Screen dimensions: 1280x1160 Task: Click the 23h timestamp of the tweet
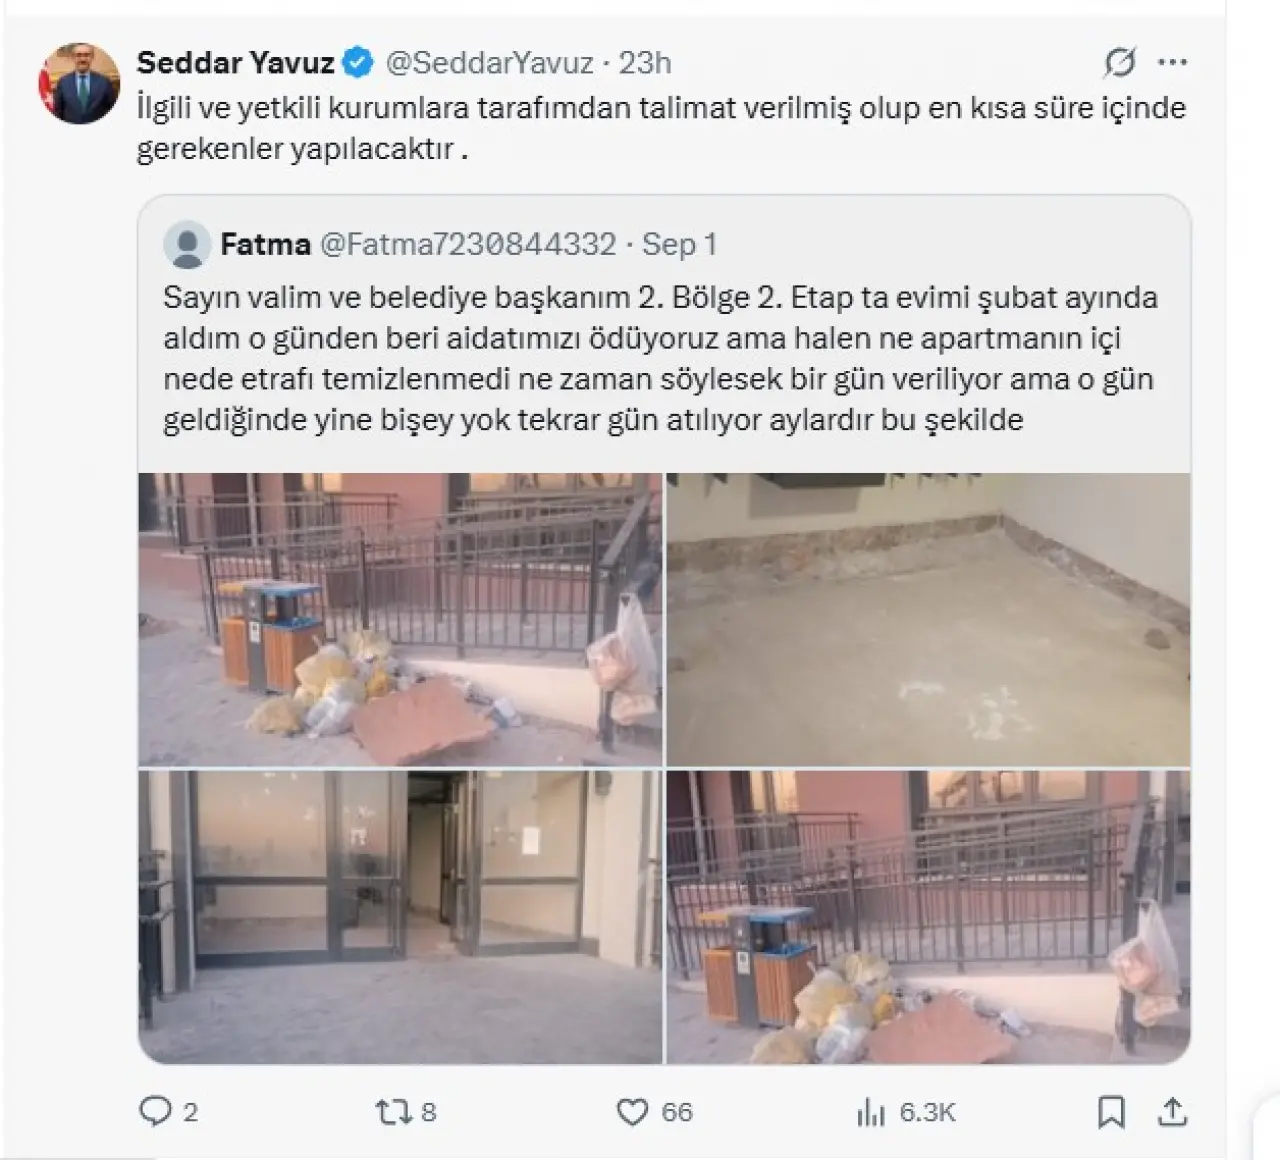(x=645, y=63)
